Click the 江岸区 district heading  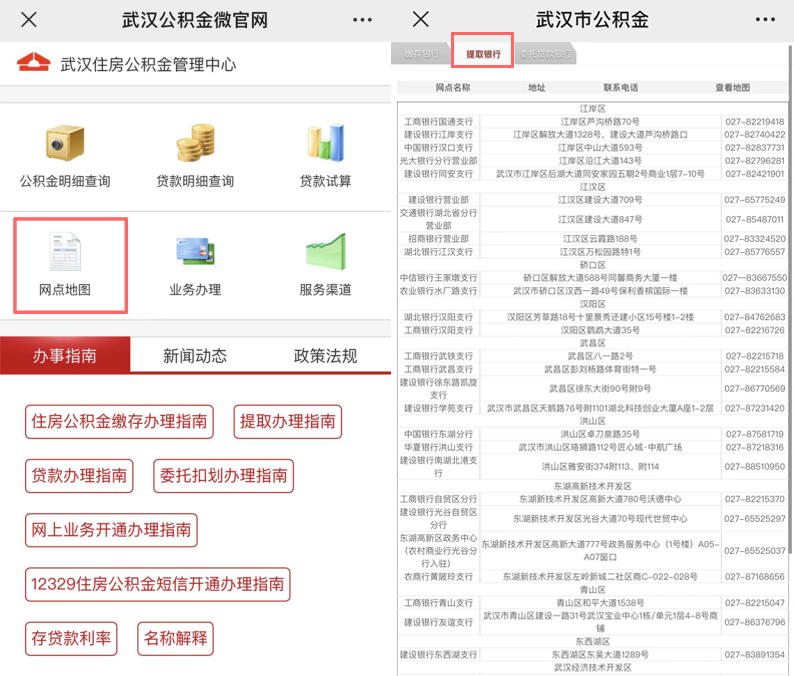pos(592,109)
